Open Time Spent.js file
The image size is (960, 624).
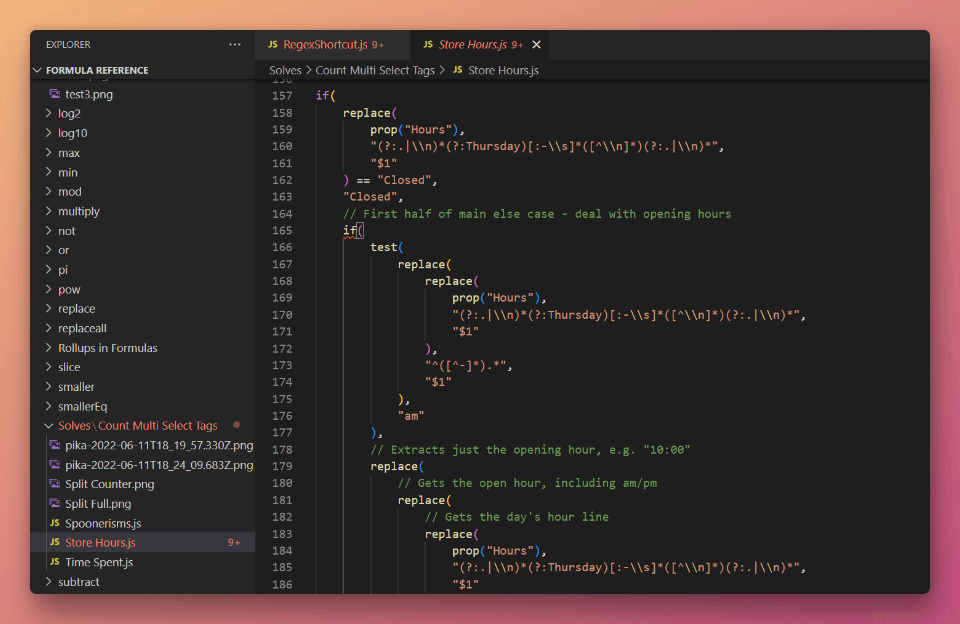[99, 562]
